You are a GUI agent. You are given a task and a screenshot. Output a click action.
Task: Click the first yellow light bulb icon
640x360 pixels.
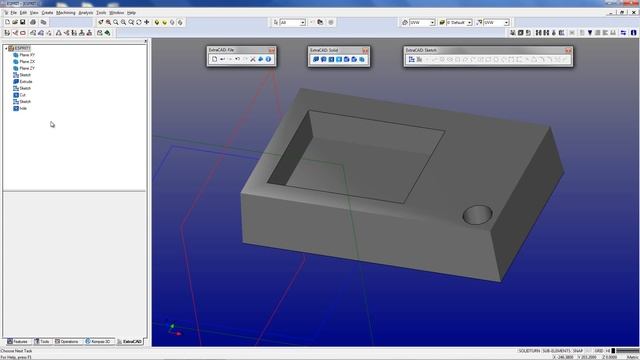pos(157,22)
